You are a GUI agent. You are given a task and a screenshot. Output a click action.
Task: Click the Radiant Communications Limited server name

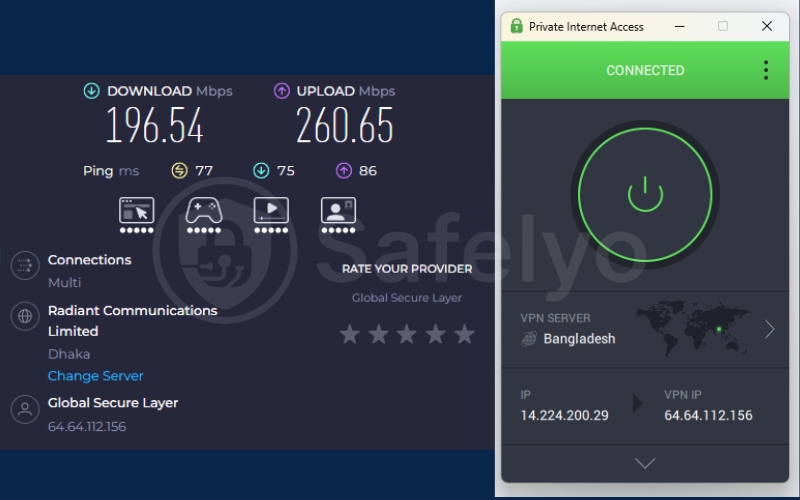133,321
